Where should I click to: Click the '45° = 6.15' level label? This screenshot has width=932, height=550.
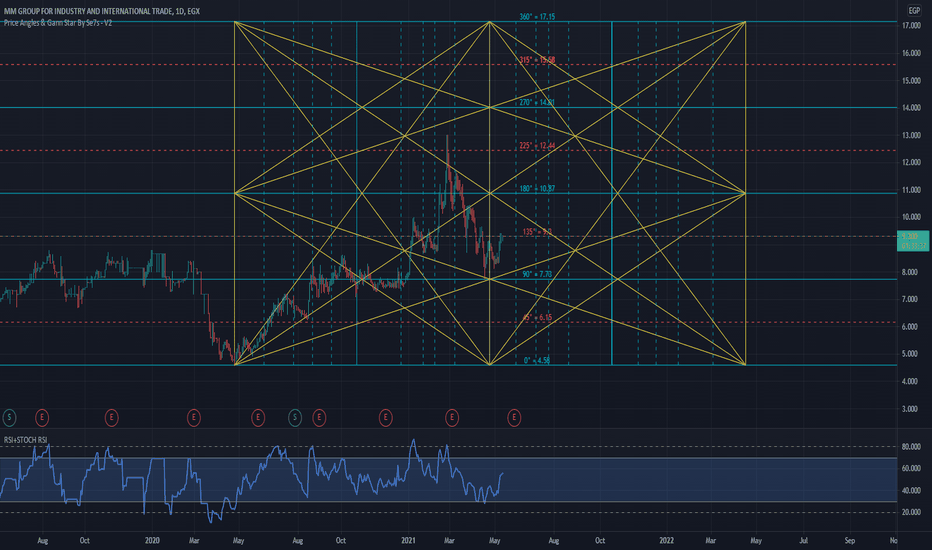point(537,318)
